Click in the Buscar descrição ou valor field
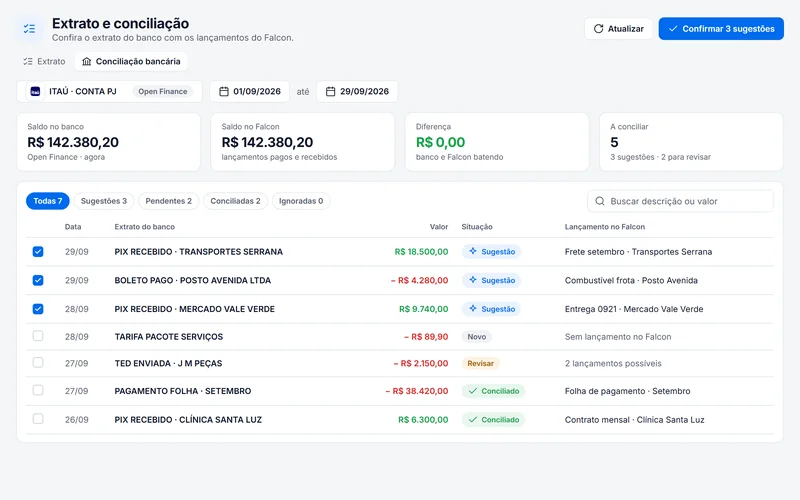800x500 pixels. tap(681, 201)
